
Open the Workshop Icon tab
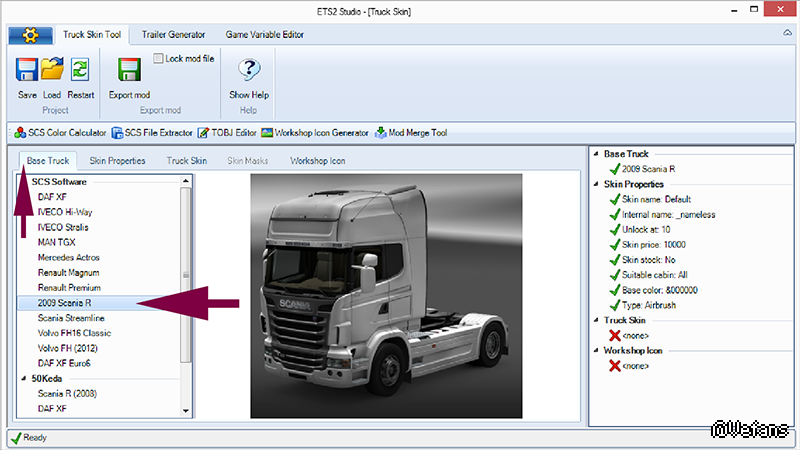tap(317, 161)
